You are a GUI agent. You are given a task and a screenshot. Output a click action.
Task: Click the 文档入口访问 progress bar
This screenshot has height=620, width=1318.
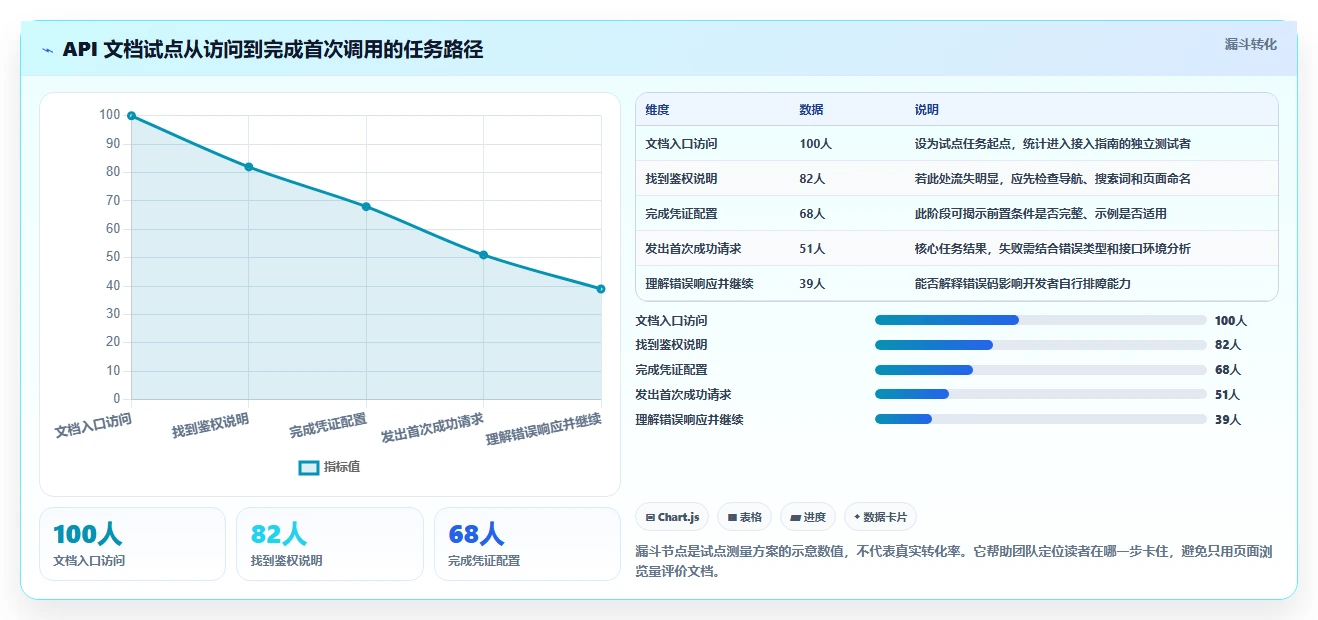[1040, 320]
